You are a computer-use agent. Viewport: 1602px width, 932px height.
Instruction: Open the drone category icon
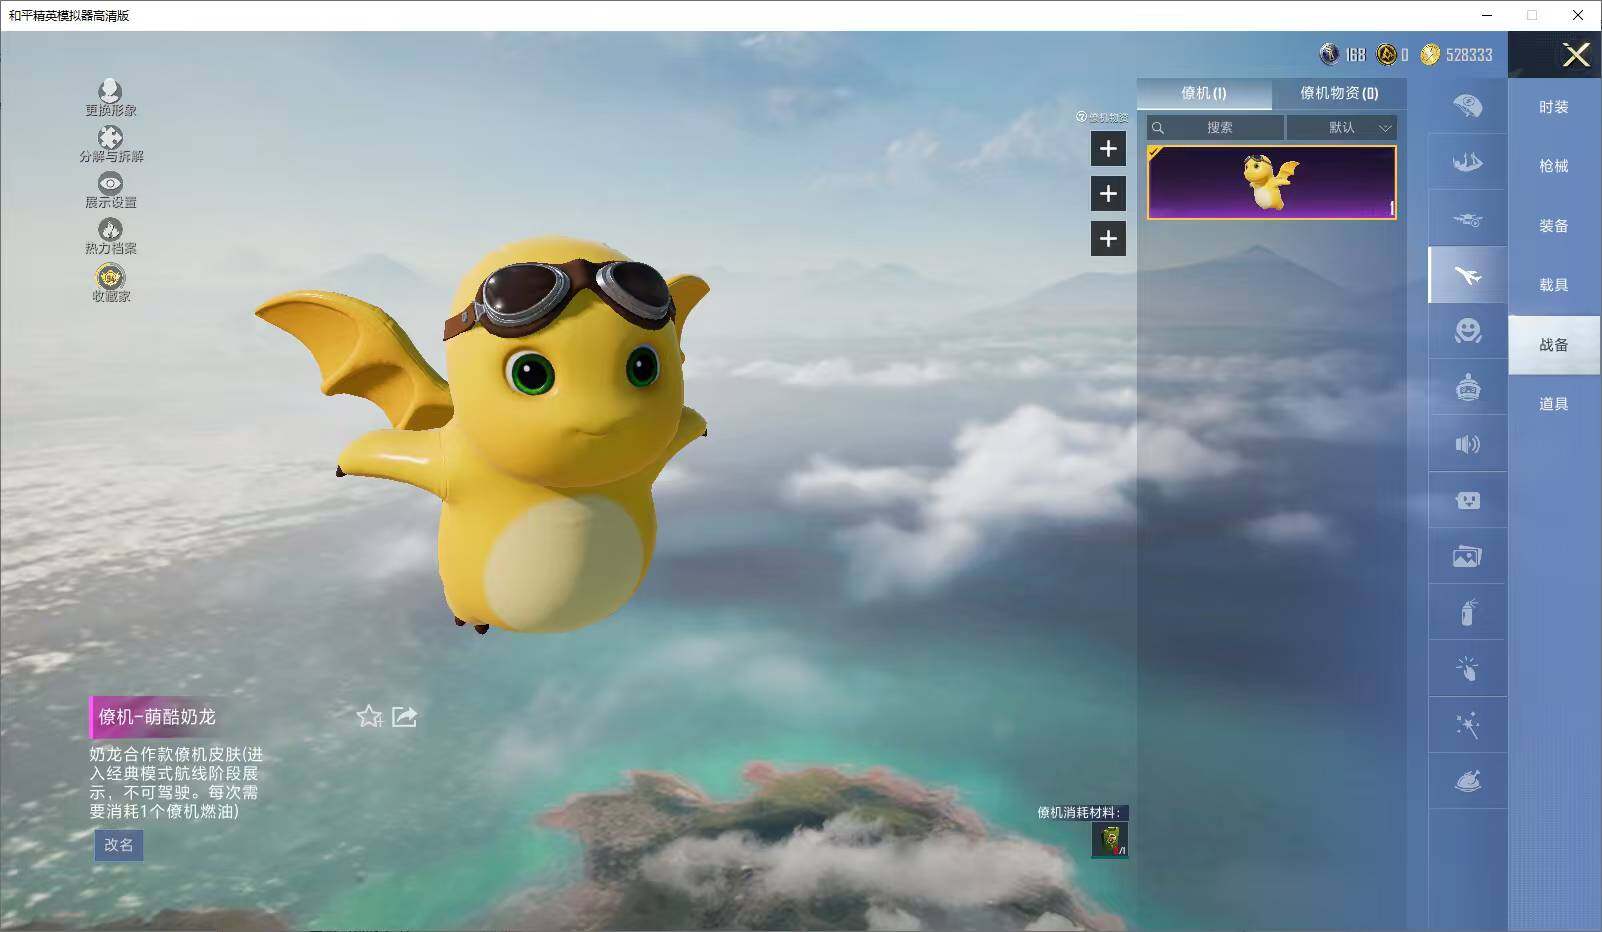(x=1467, y=219)
